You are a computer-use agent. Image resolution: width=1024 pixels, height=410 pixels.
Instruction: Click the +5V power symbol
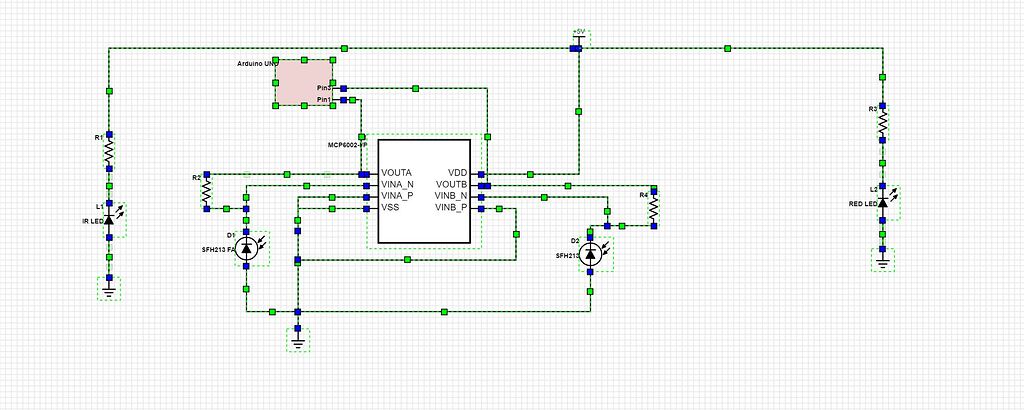pos(579,39)
